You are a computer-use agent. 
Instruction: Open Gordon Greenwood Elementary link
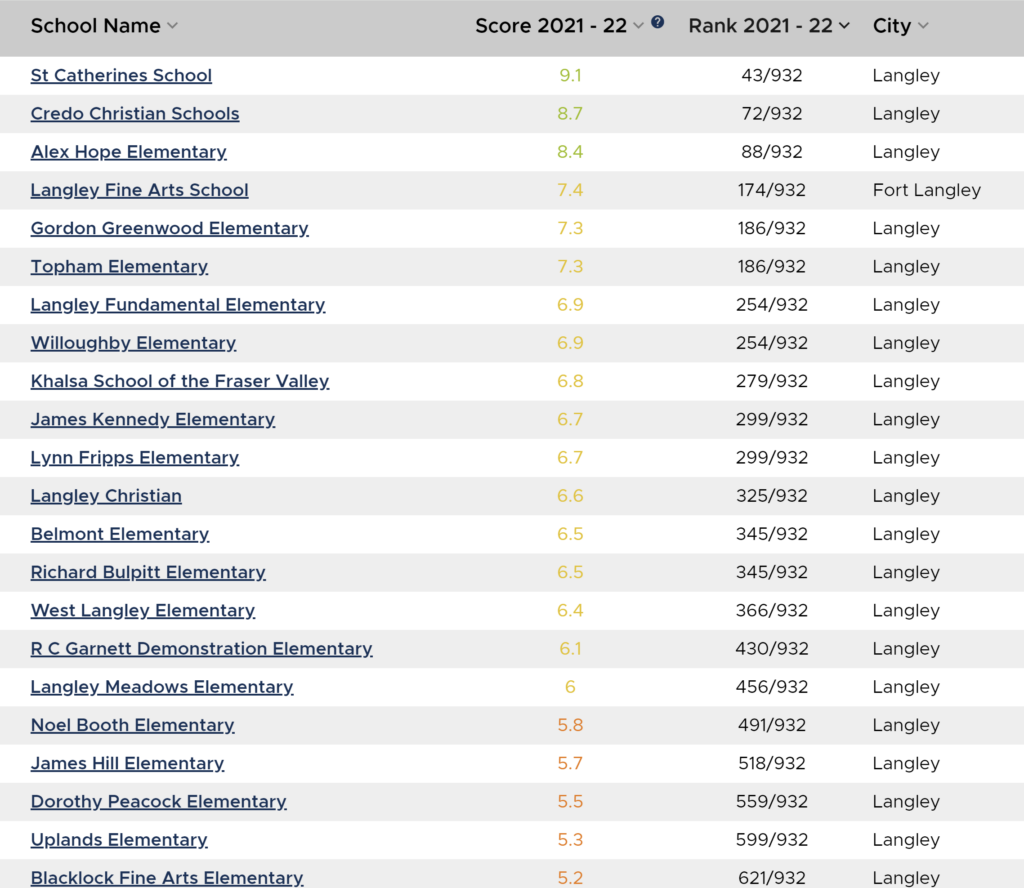coord(170,228)
